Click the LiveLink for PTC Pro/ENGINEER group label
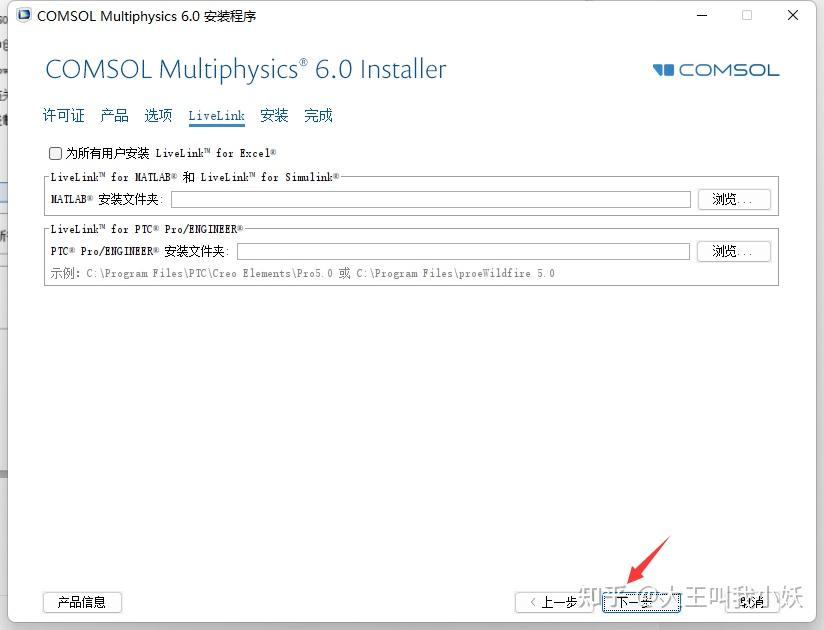The width and height of the screenshot is (824, 630). pyautogui.click(x=147, y=229)
